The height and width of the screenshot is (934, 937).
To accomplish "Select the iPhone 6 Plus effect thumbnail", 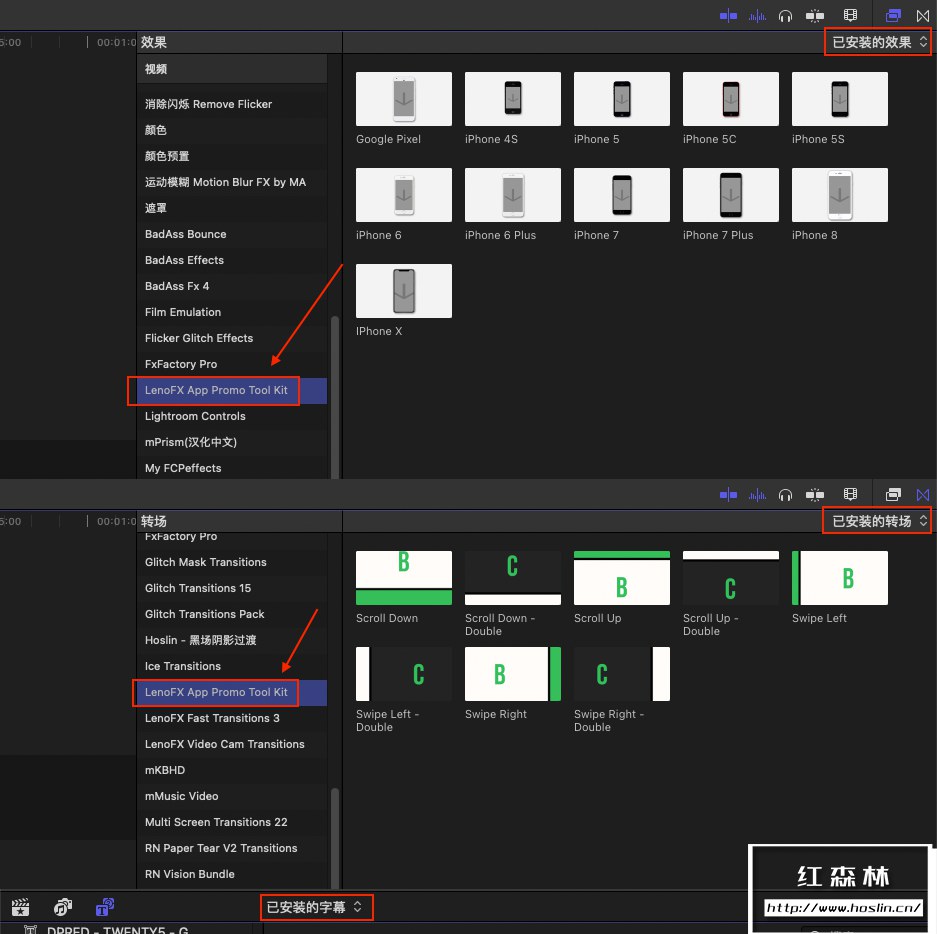I will (x=513, y=195).
